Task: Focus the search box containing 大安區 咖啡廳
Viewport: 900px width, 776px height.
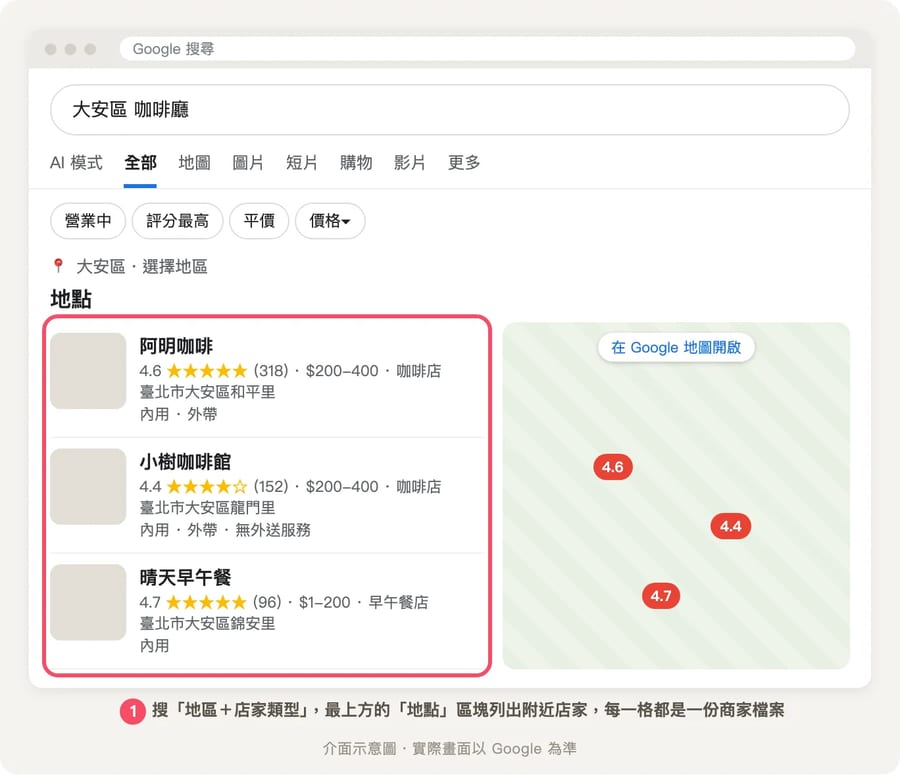Action: 450,110
